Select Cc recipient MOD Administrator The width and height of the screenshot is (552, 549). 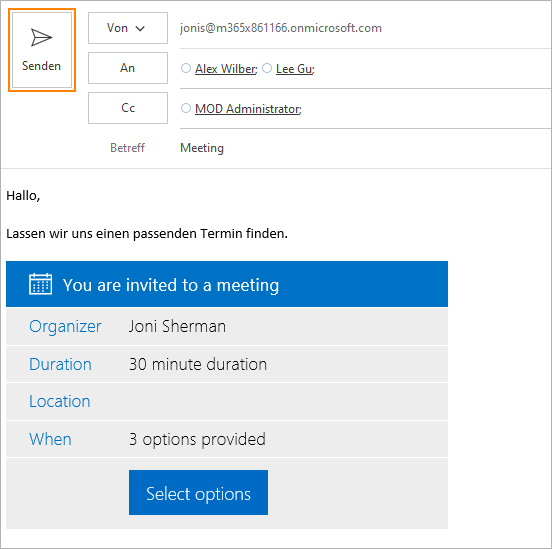click(248, 109)
